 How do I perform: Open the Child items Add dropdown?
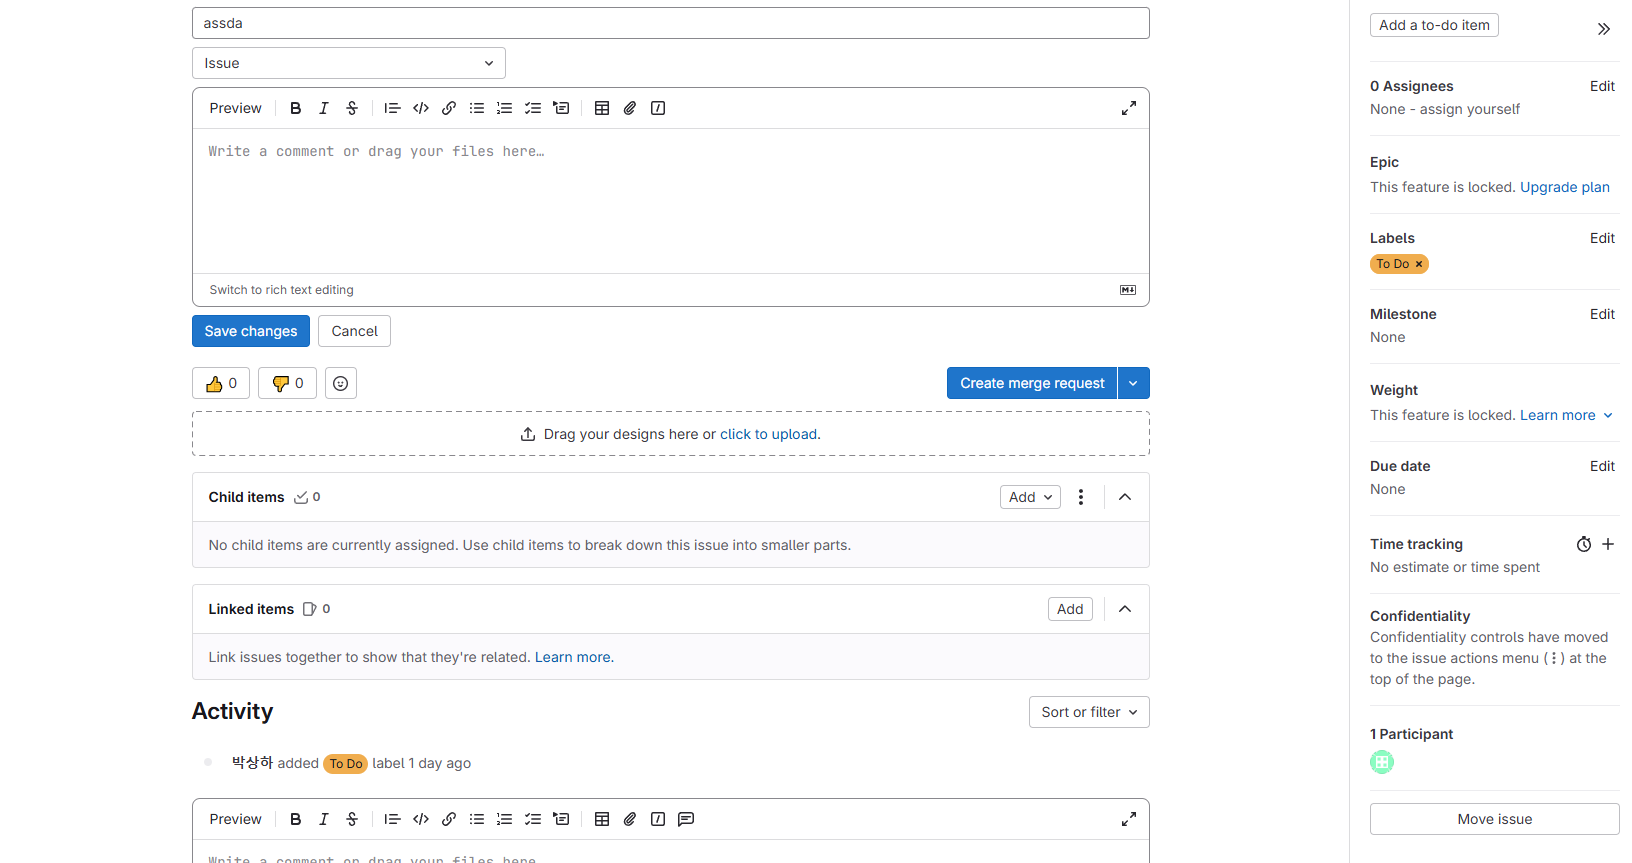(1030, 497)
